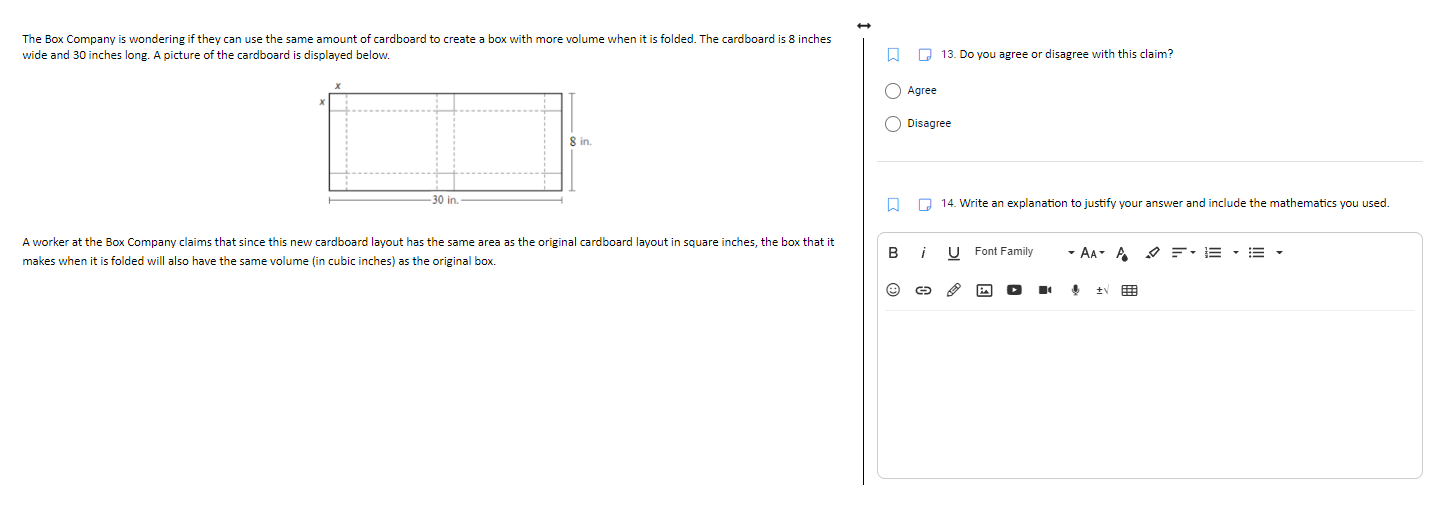Record audio with the microphone icon

(x=1075, y=290)
